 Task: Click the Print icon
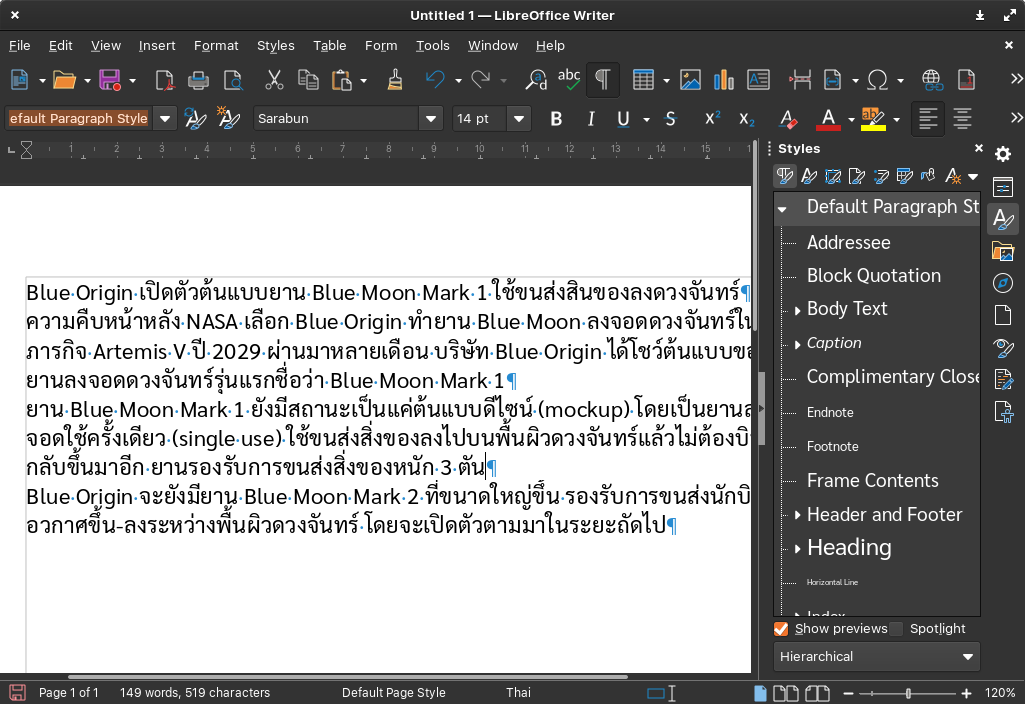pyautogui.click(x=198, y=80)
